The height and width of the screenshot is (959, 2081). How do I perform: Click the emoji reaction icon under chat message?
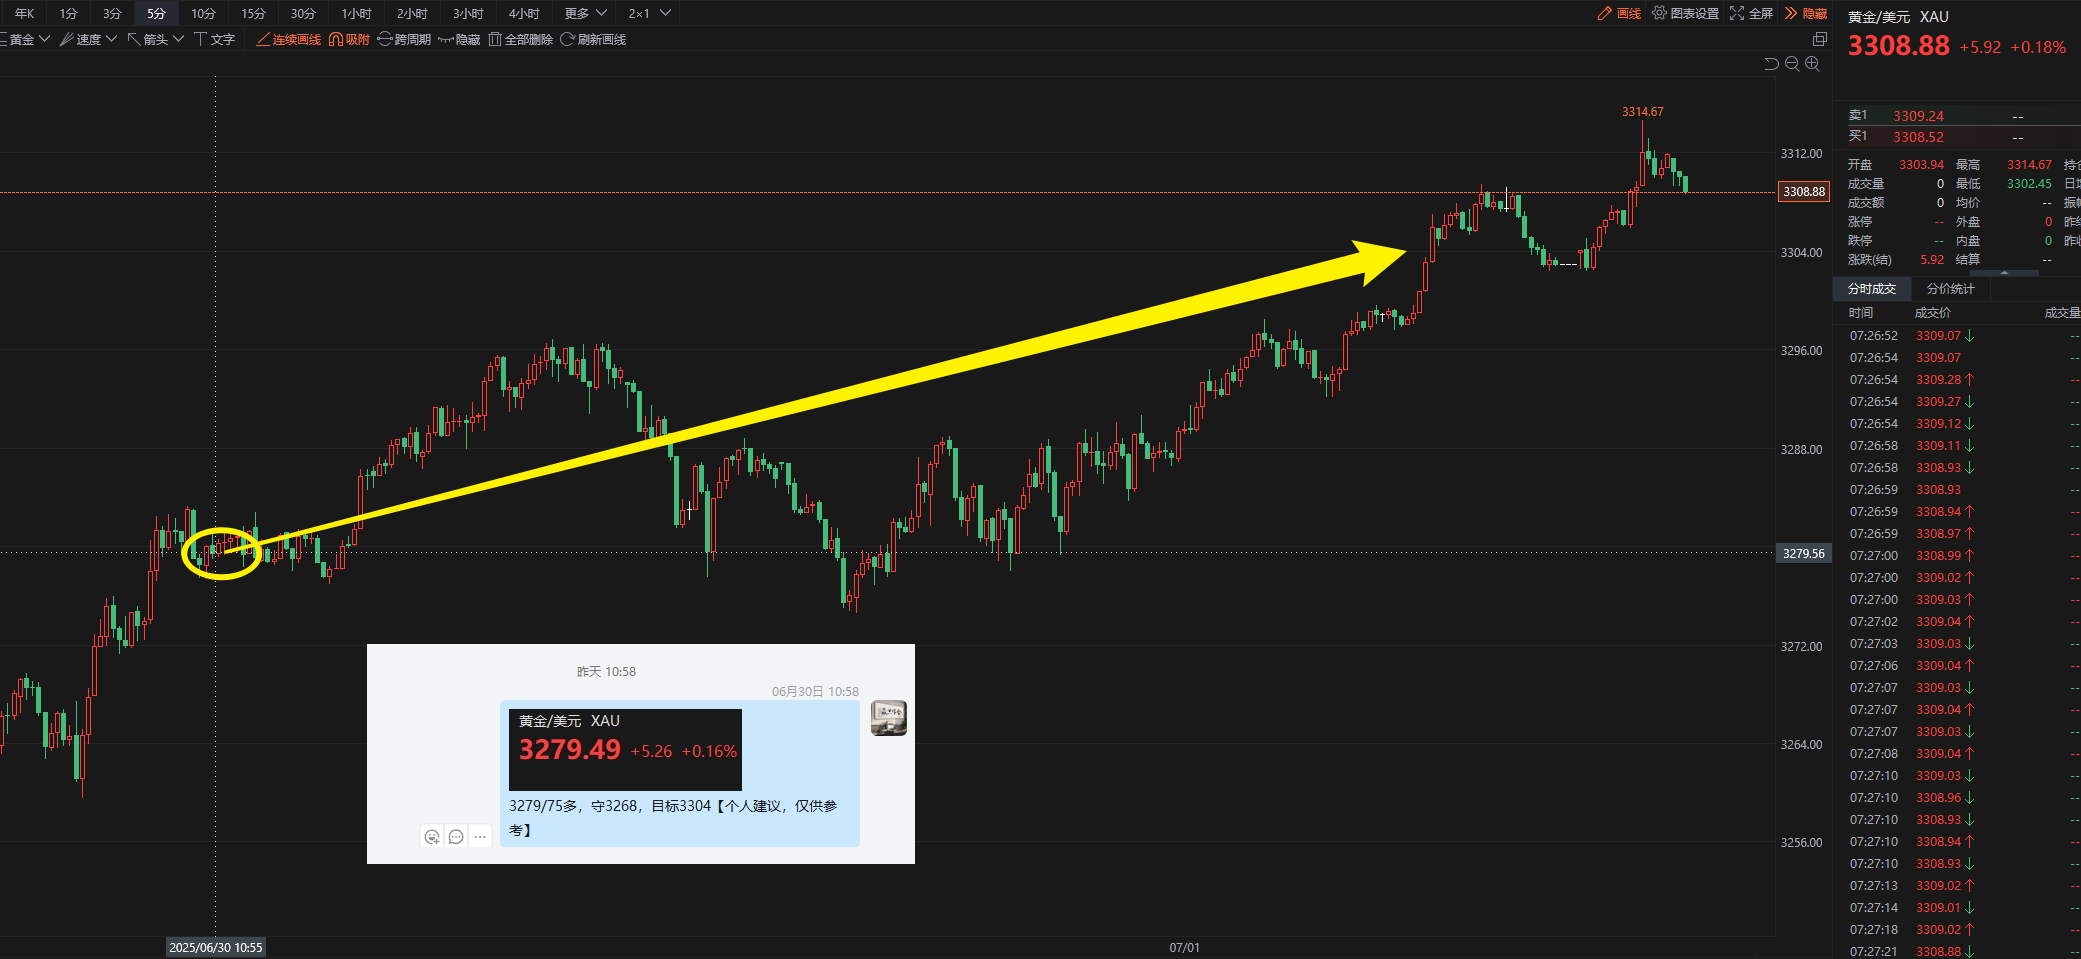coord(432,837)
